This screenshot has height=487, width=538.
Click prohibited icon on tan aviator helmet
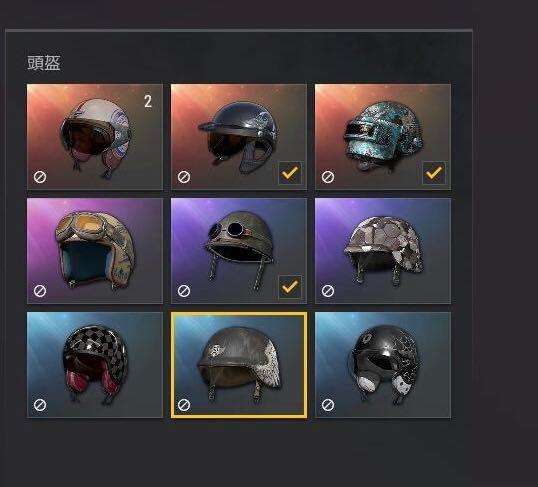click(x=40, y=291)
